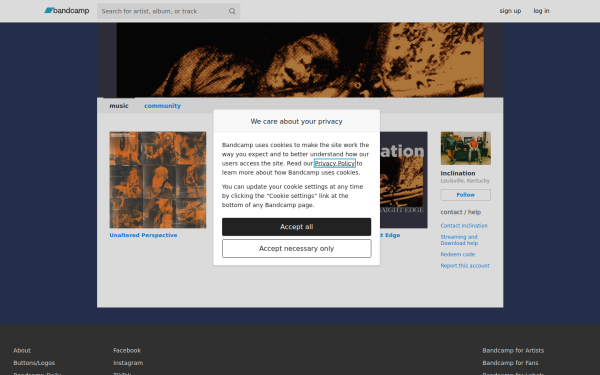600x375 pixels.
Task: Open the Unaltered Perspective album cover
Action: [x=158, y=180]
